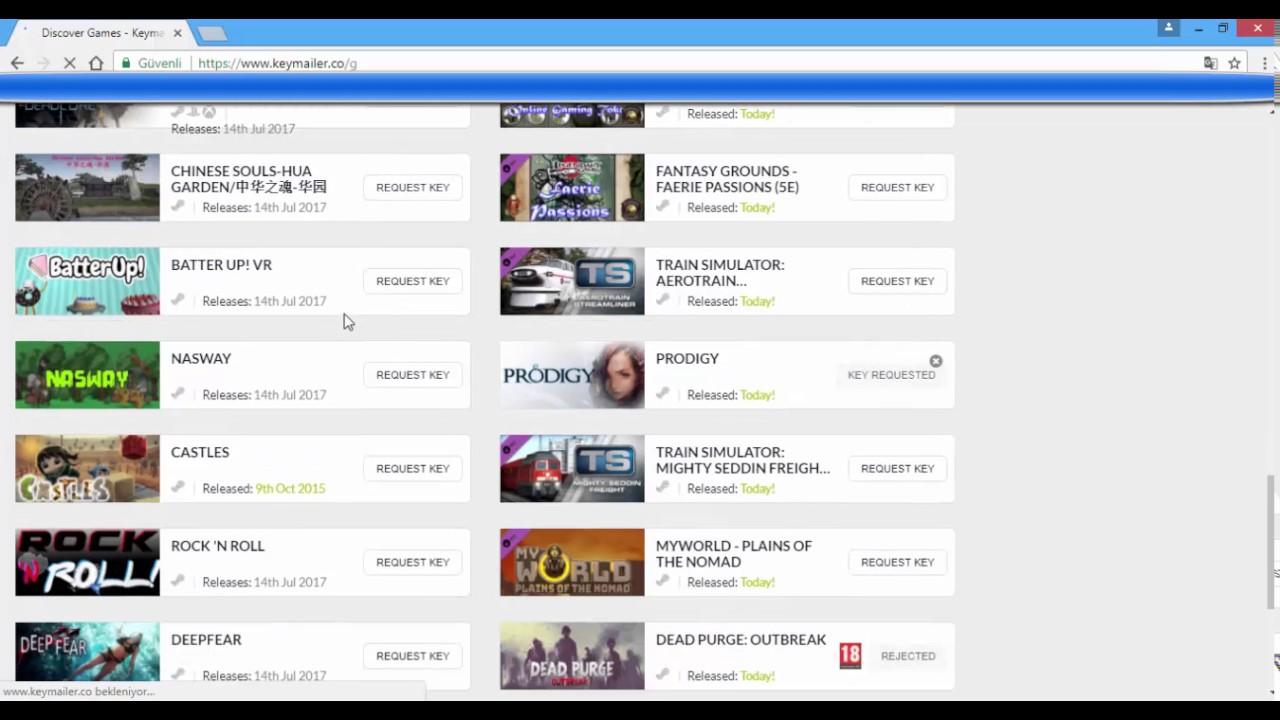This screenshot has height=720, width=1280.
Task: Request a key for Nasway
Action: [x=413, y=375]
